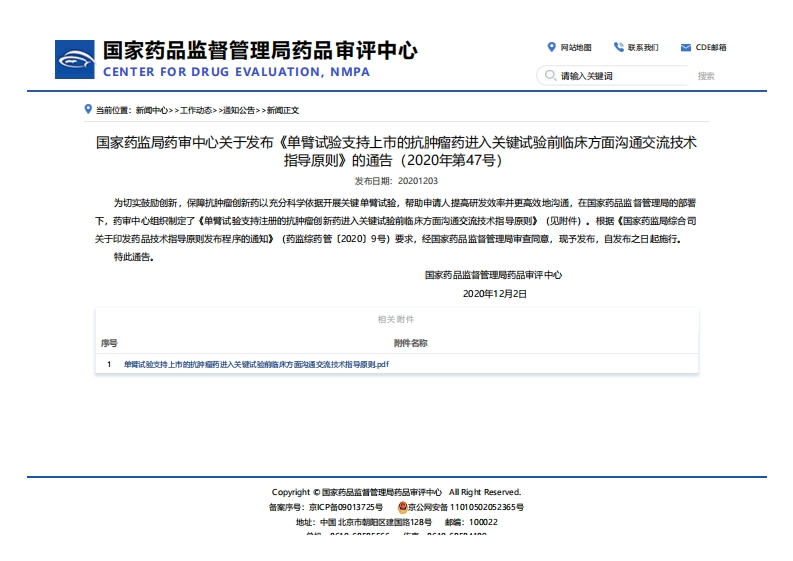
Task: Click the 联系我们 phone icon
Action: pyautogui.click(x=619, y=47)
